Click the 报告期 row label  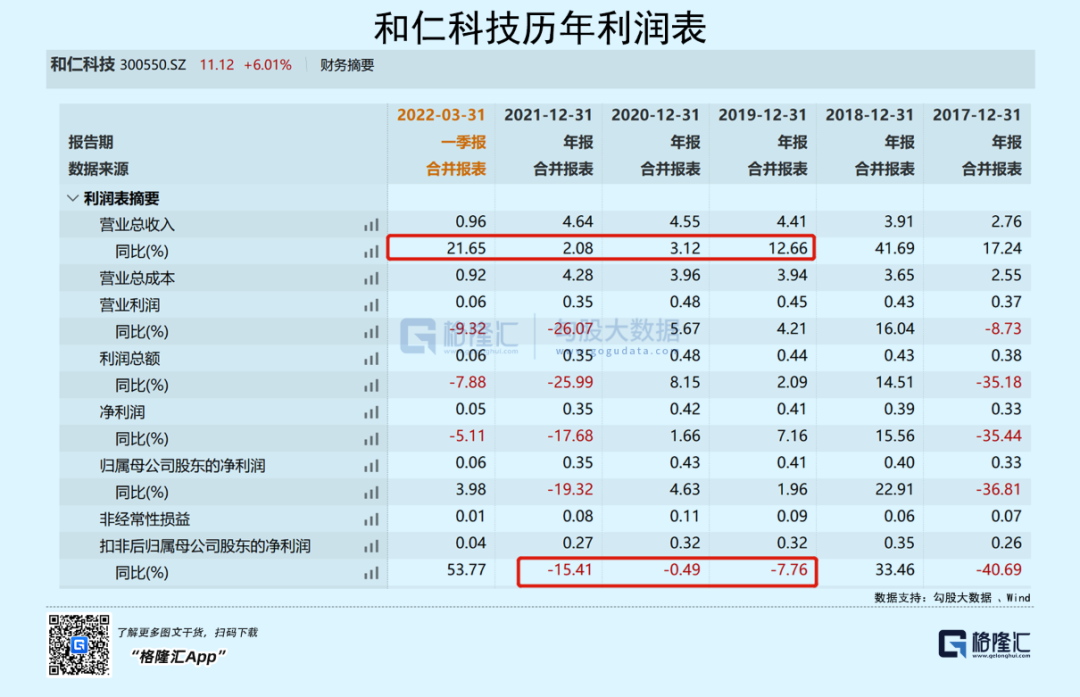(90, 142)
